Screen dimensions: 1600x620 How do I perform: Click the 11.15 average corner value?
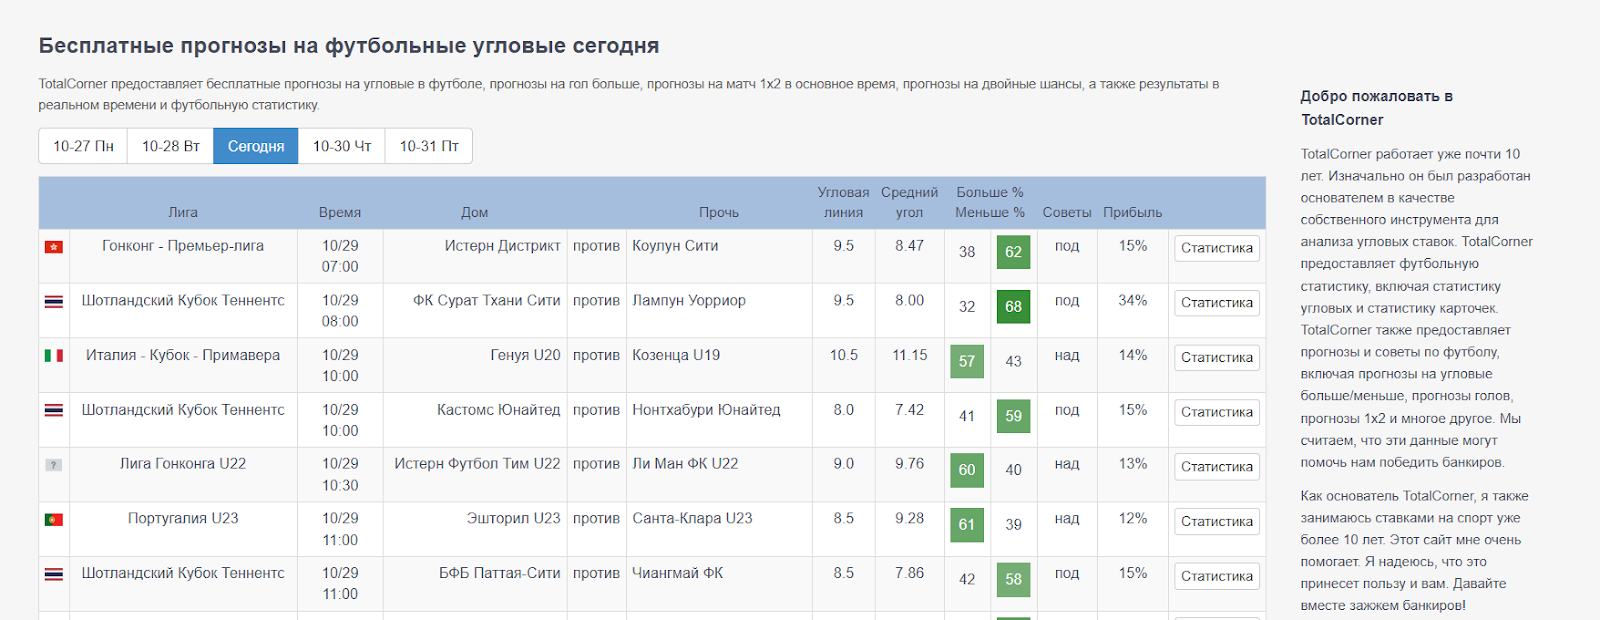point(910,355)
